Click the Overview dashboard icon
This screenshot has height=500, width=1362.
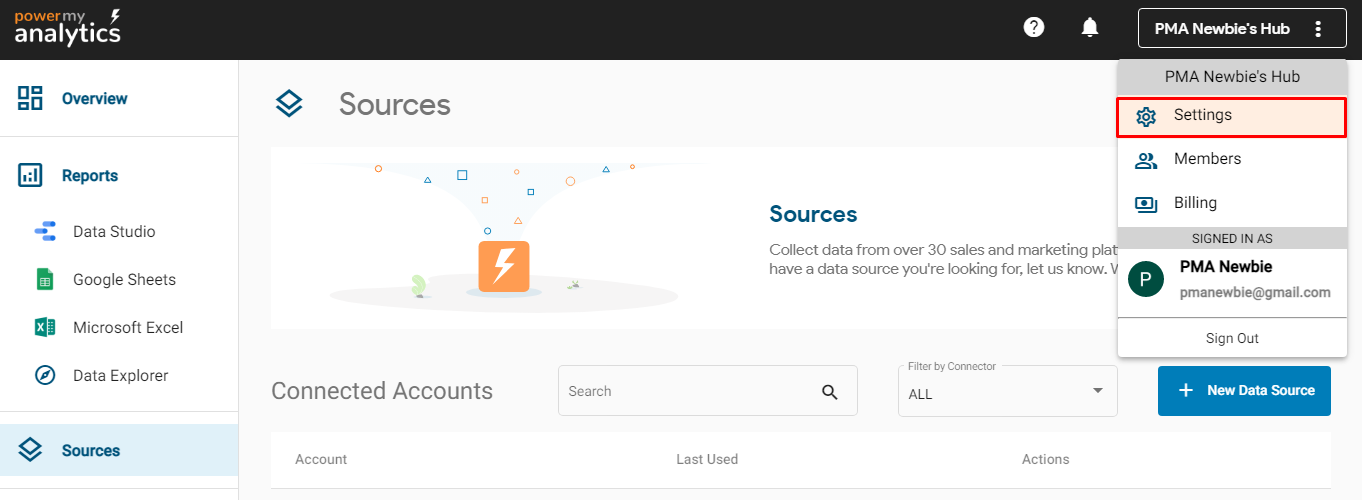[x=30, y=98]
